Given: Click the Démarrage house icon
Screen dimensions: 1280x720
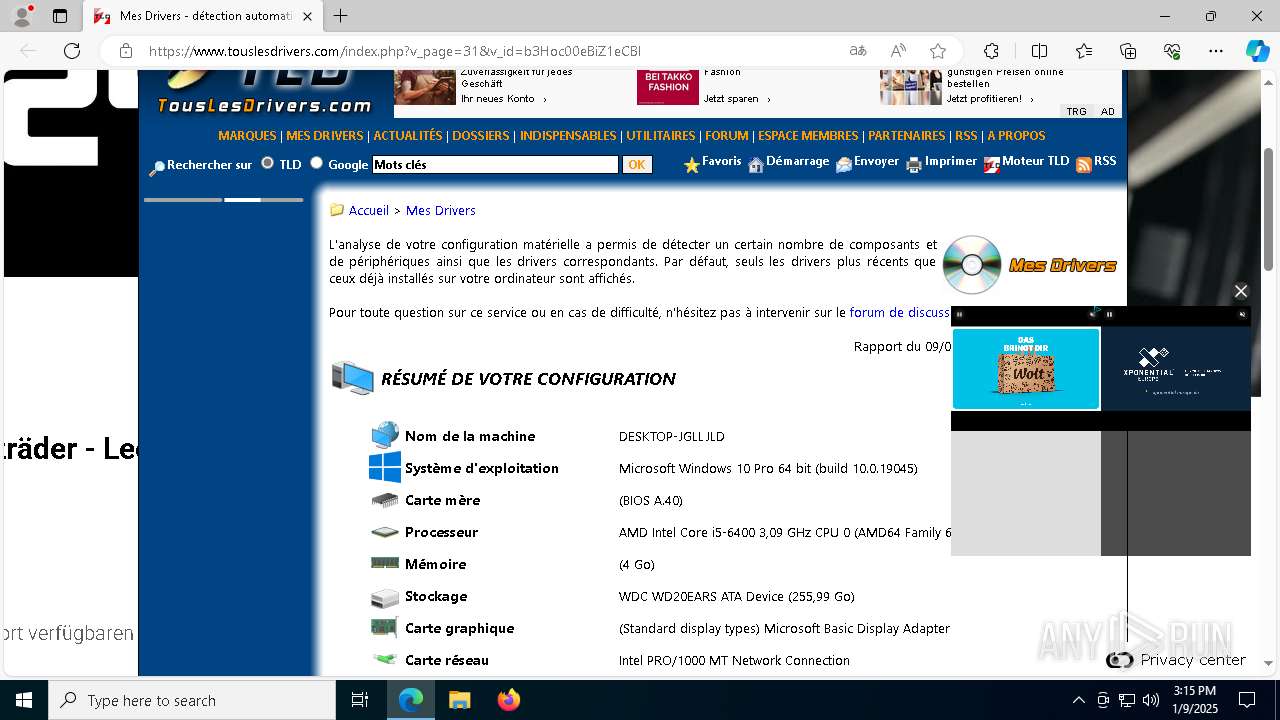Looking at the screenshot, I should pos(756,165).
